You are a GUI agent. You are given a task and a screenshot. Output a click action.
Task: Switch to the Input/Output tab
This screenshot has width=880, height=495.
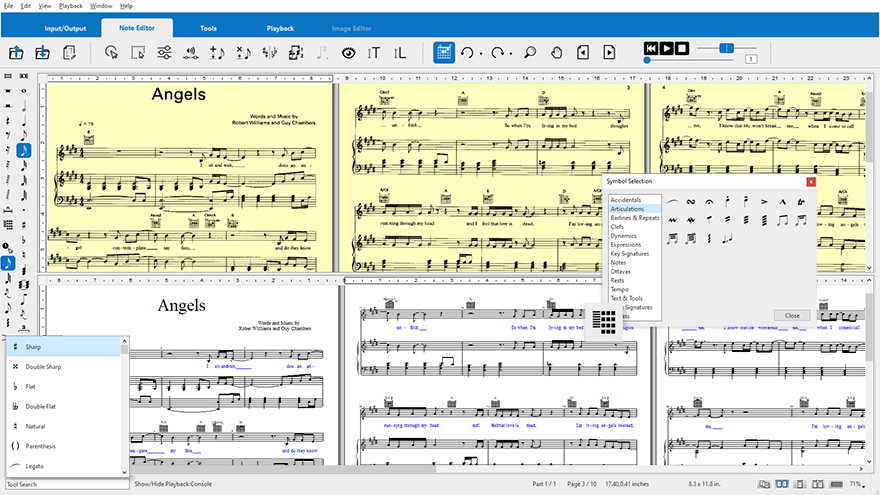tap(66, 28)
